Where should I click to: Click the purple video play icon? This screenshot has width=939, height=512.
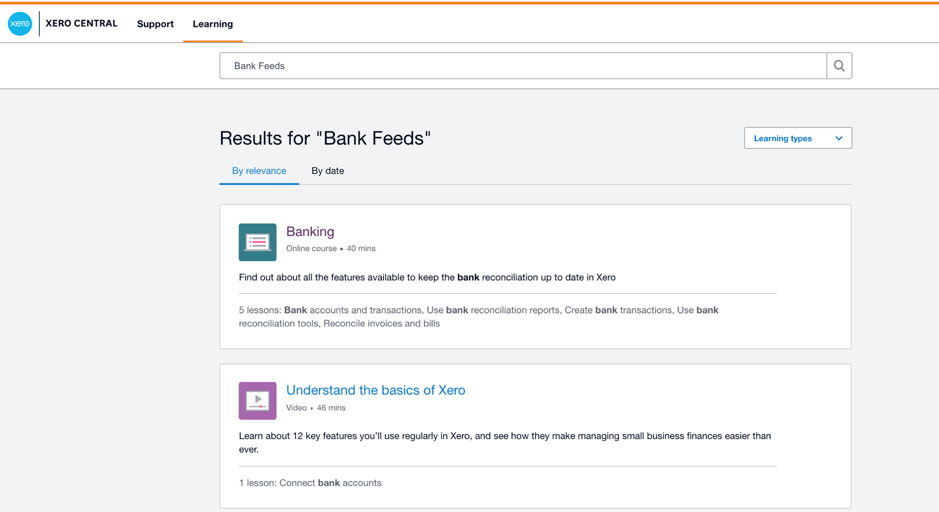(x=258, y=401)
